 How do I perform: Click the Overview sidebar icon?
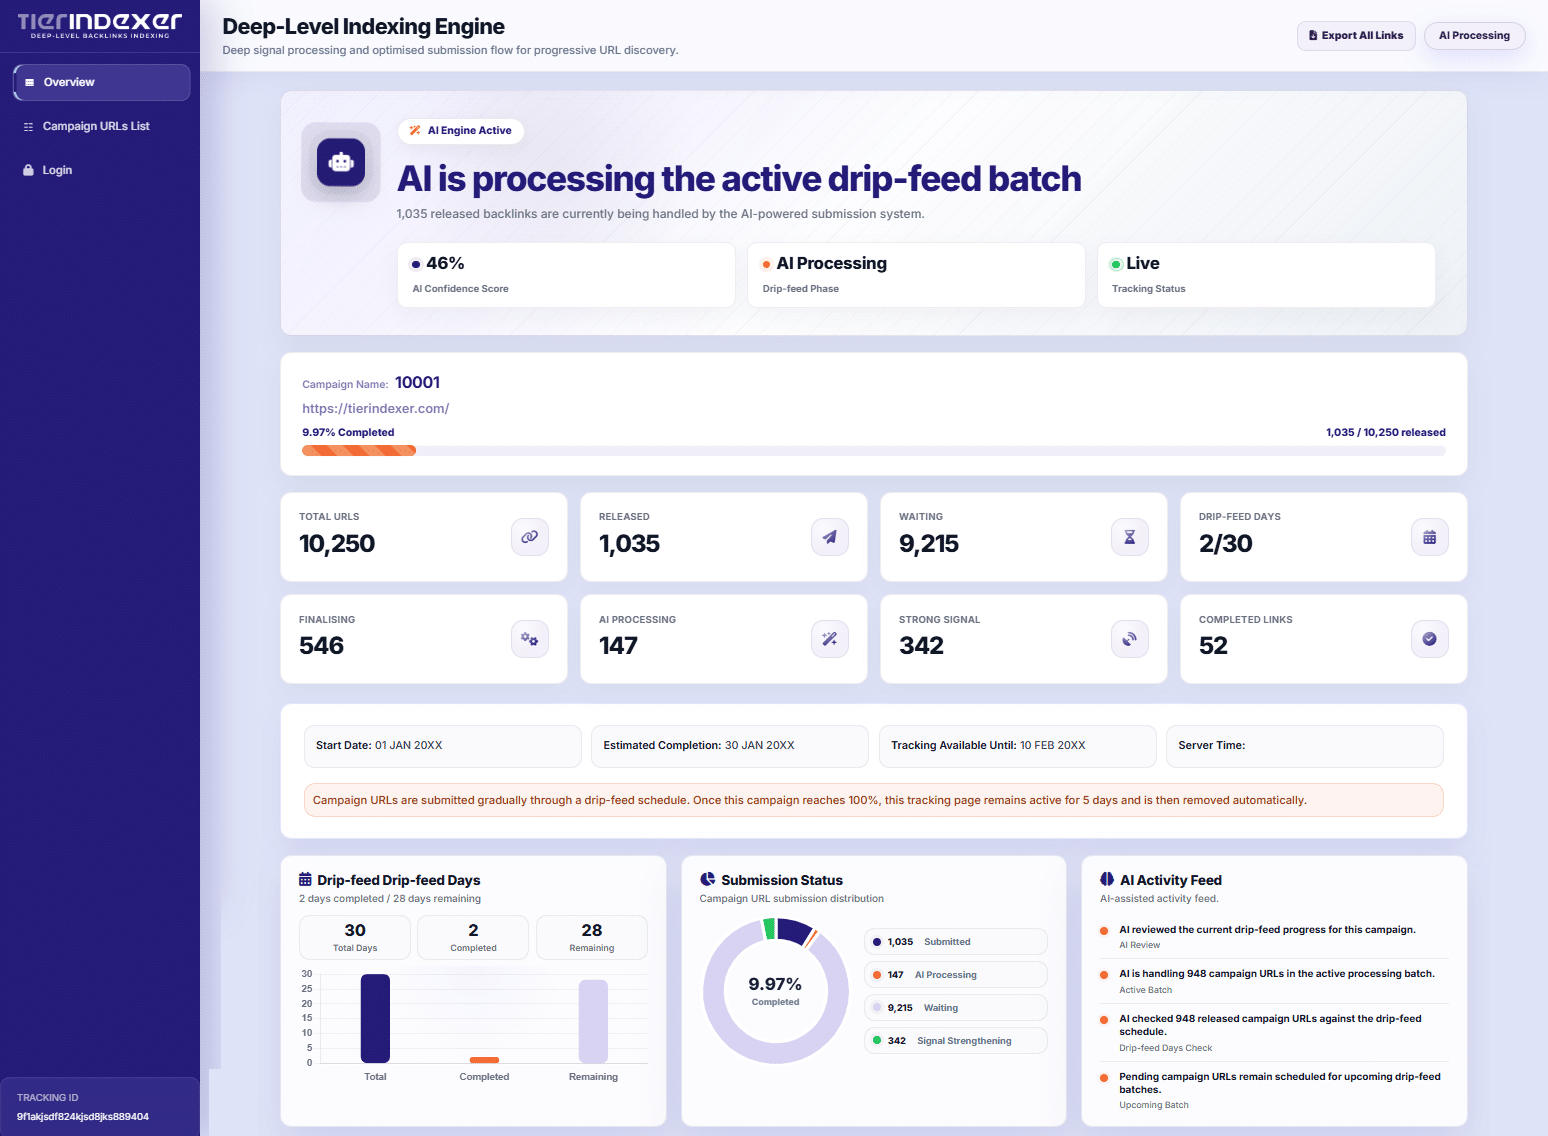[x=30, y=82]
